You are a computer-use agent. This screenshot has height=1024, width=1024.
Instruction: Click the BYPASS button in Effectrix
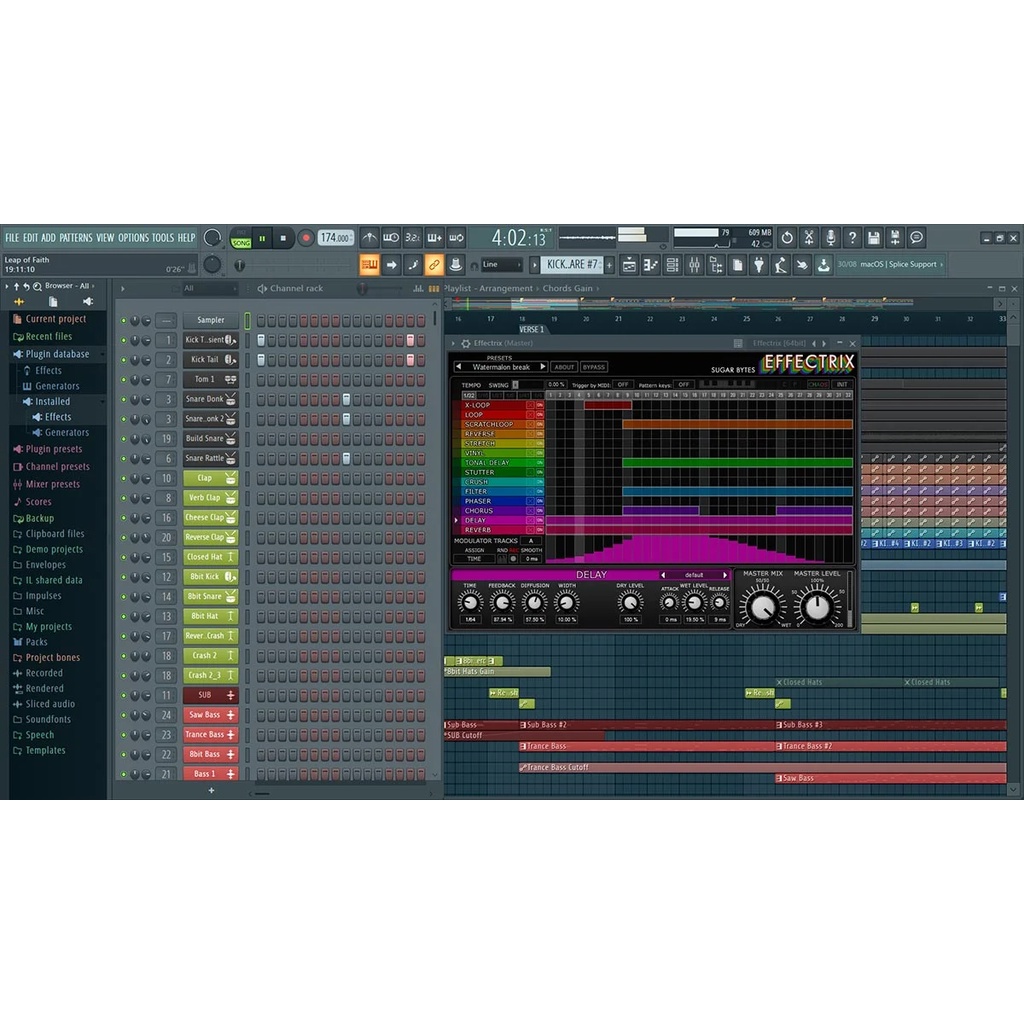coord(594,367)
